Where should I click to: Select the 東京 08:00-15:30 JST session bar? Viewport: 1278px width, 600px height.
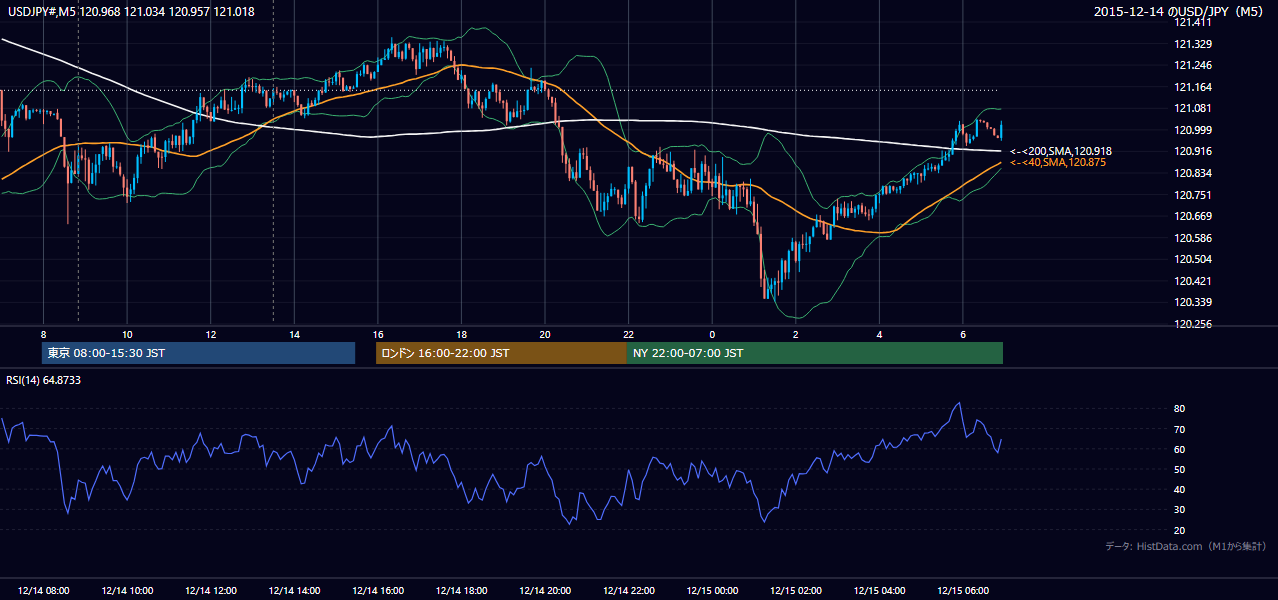[198, 353]
